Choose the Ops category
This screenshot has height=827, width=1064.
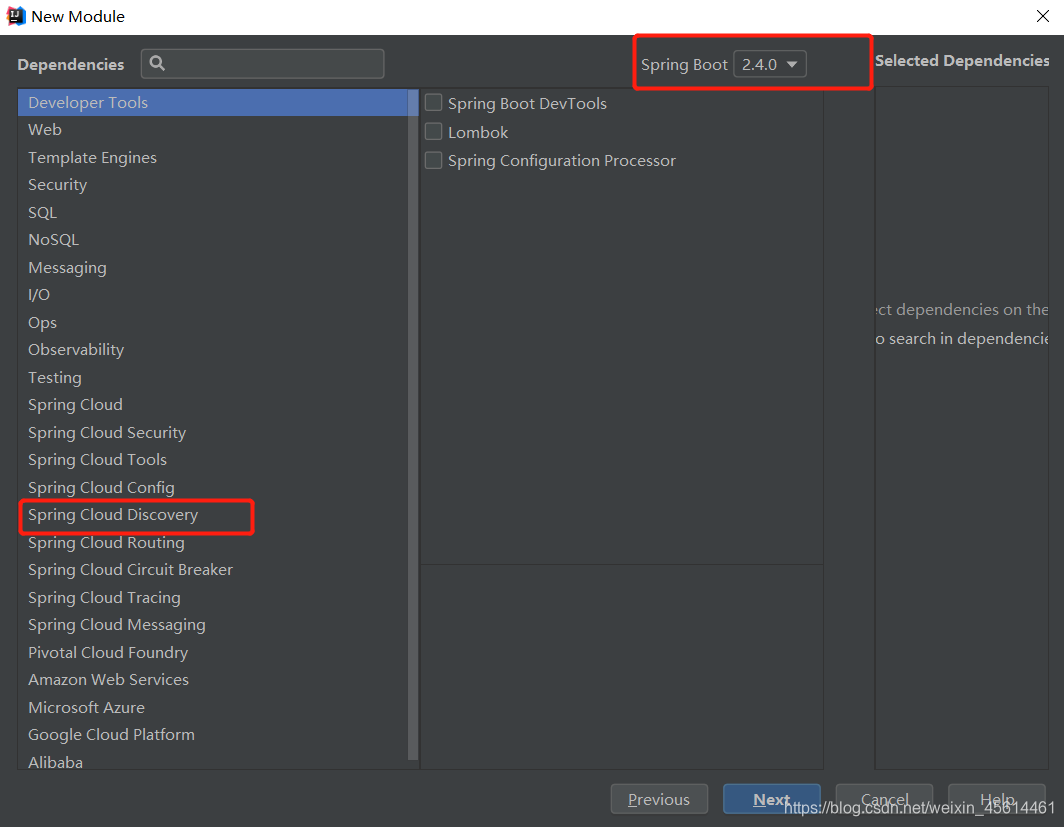click(213, 322)
